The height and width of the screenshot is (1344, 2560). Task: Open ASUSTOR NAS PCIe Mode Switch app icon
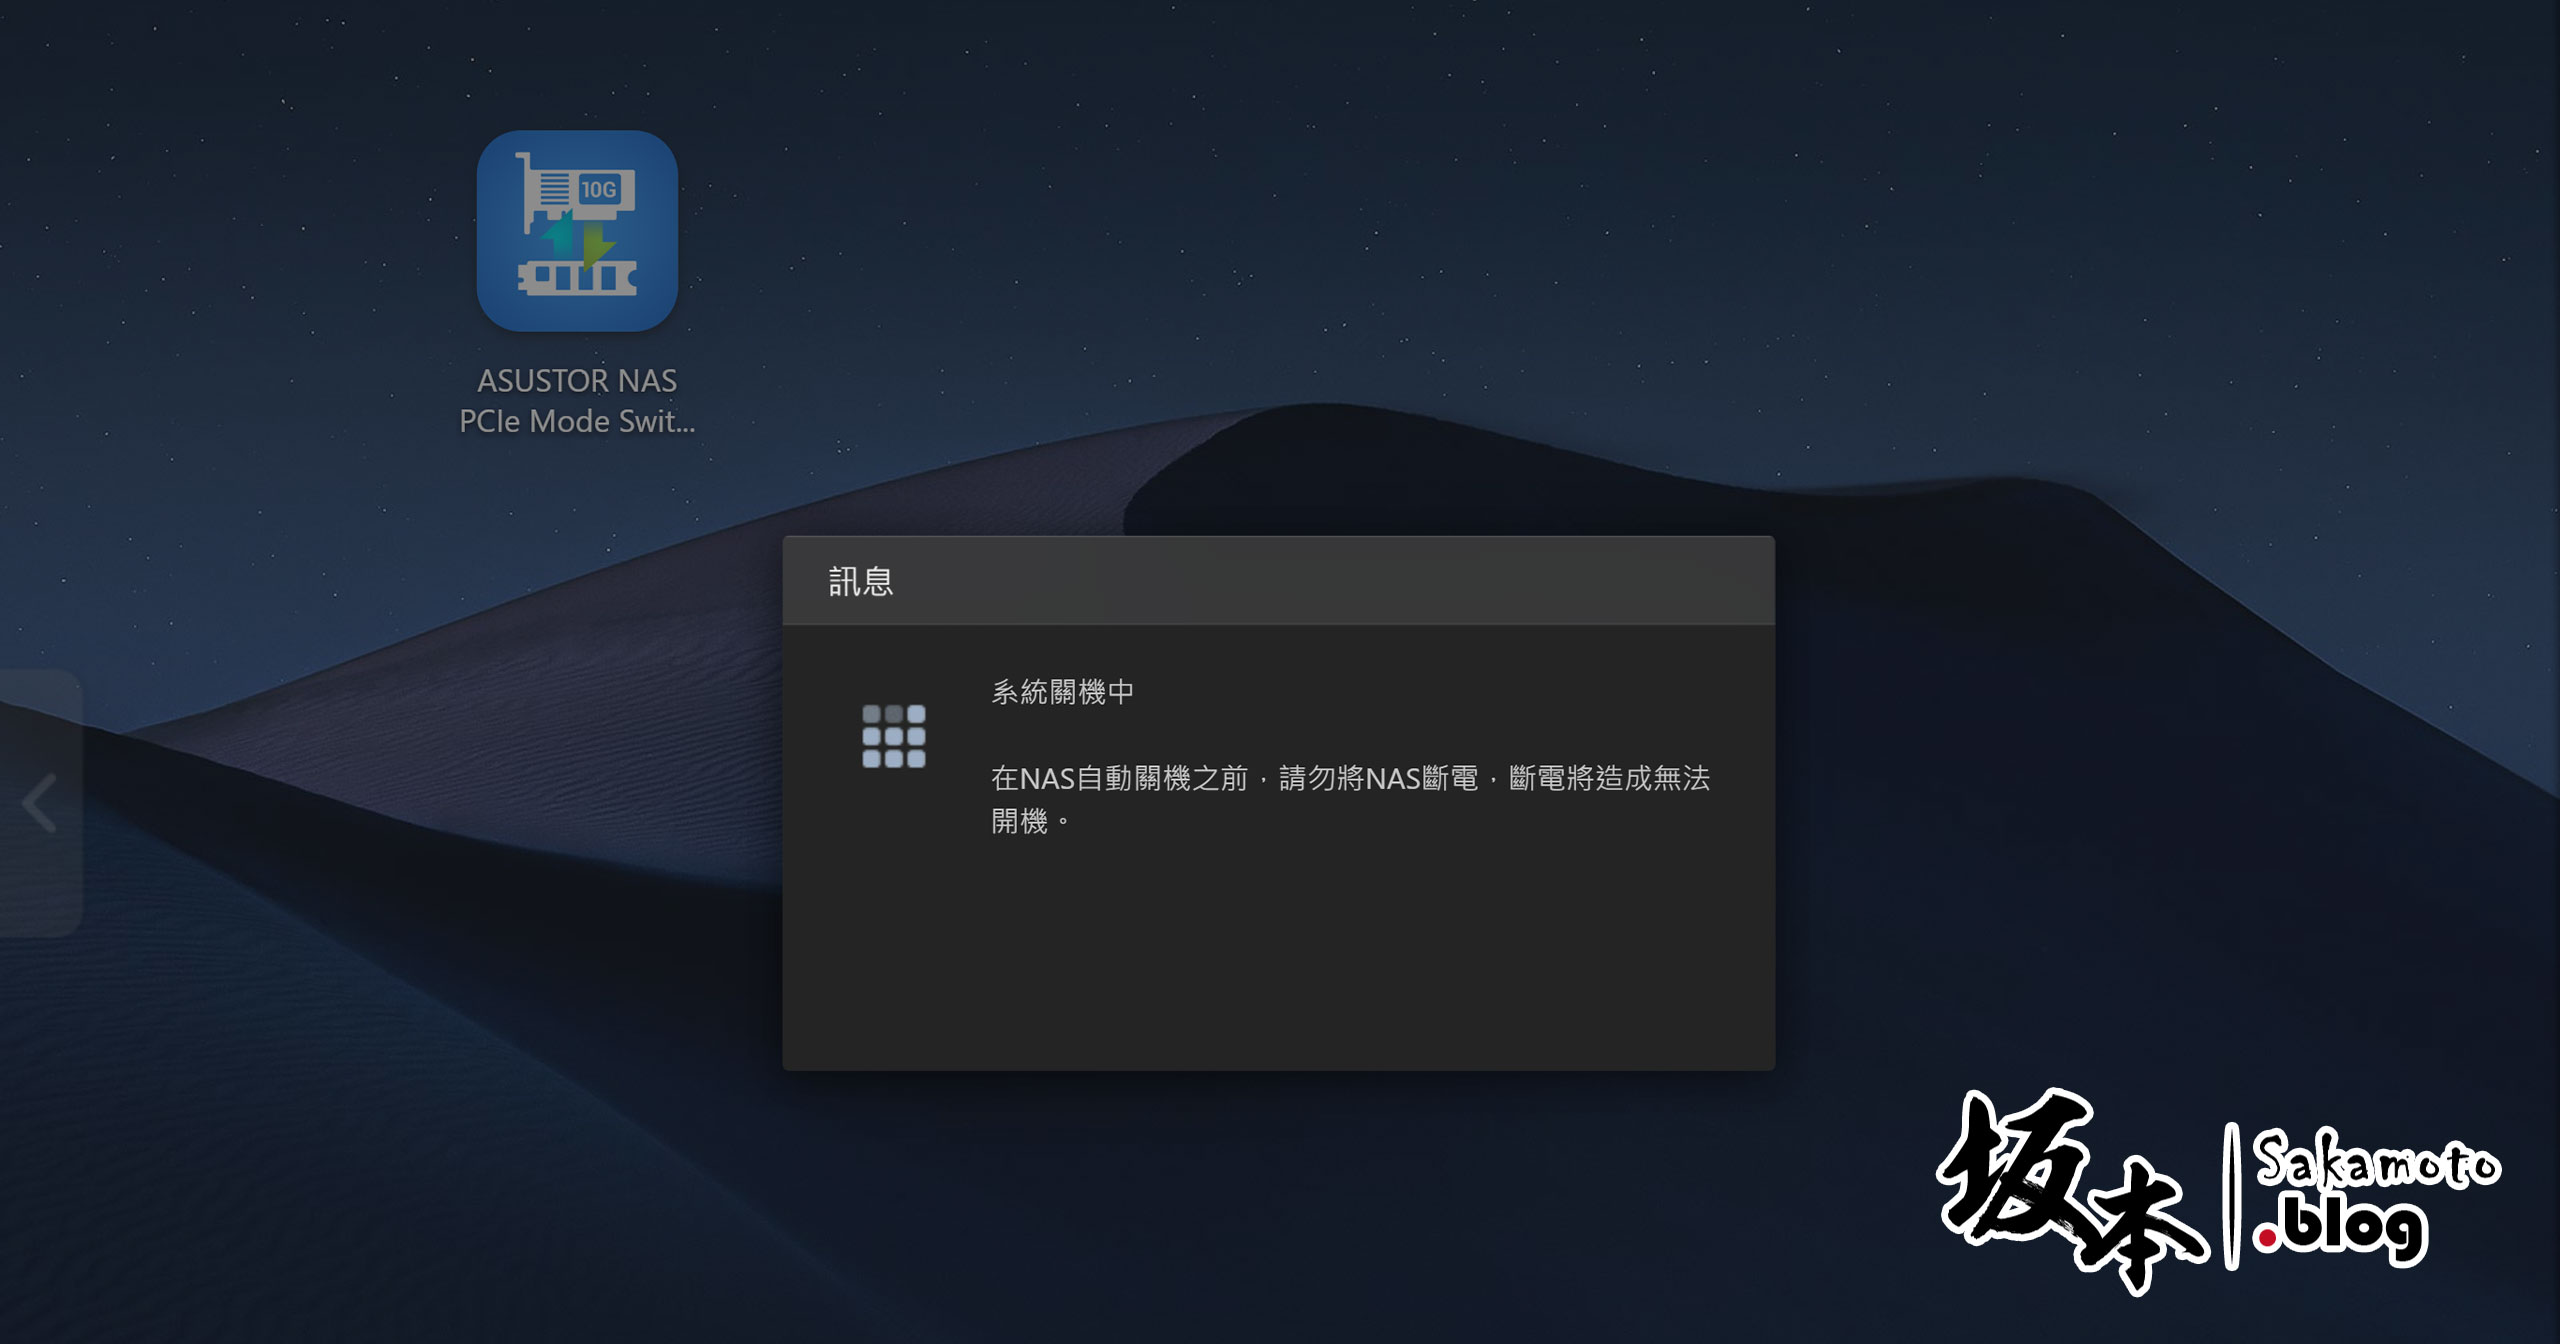point(577,231)
